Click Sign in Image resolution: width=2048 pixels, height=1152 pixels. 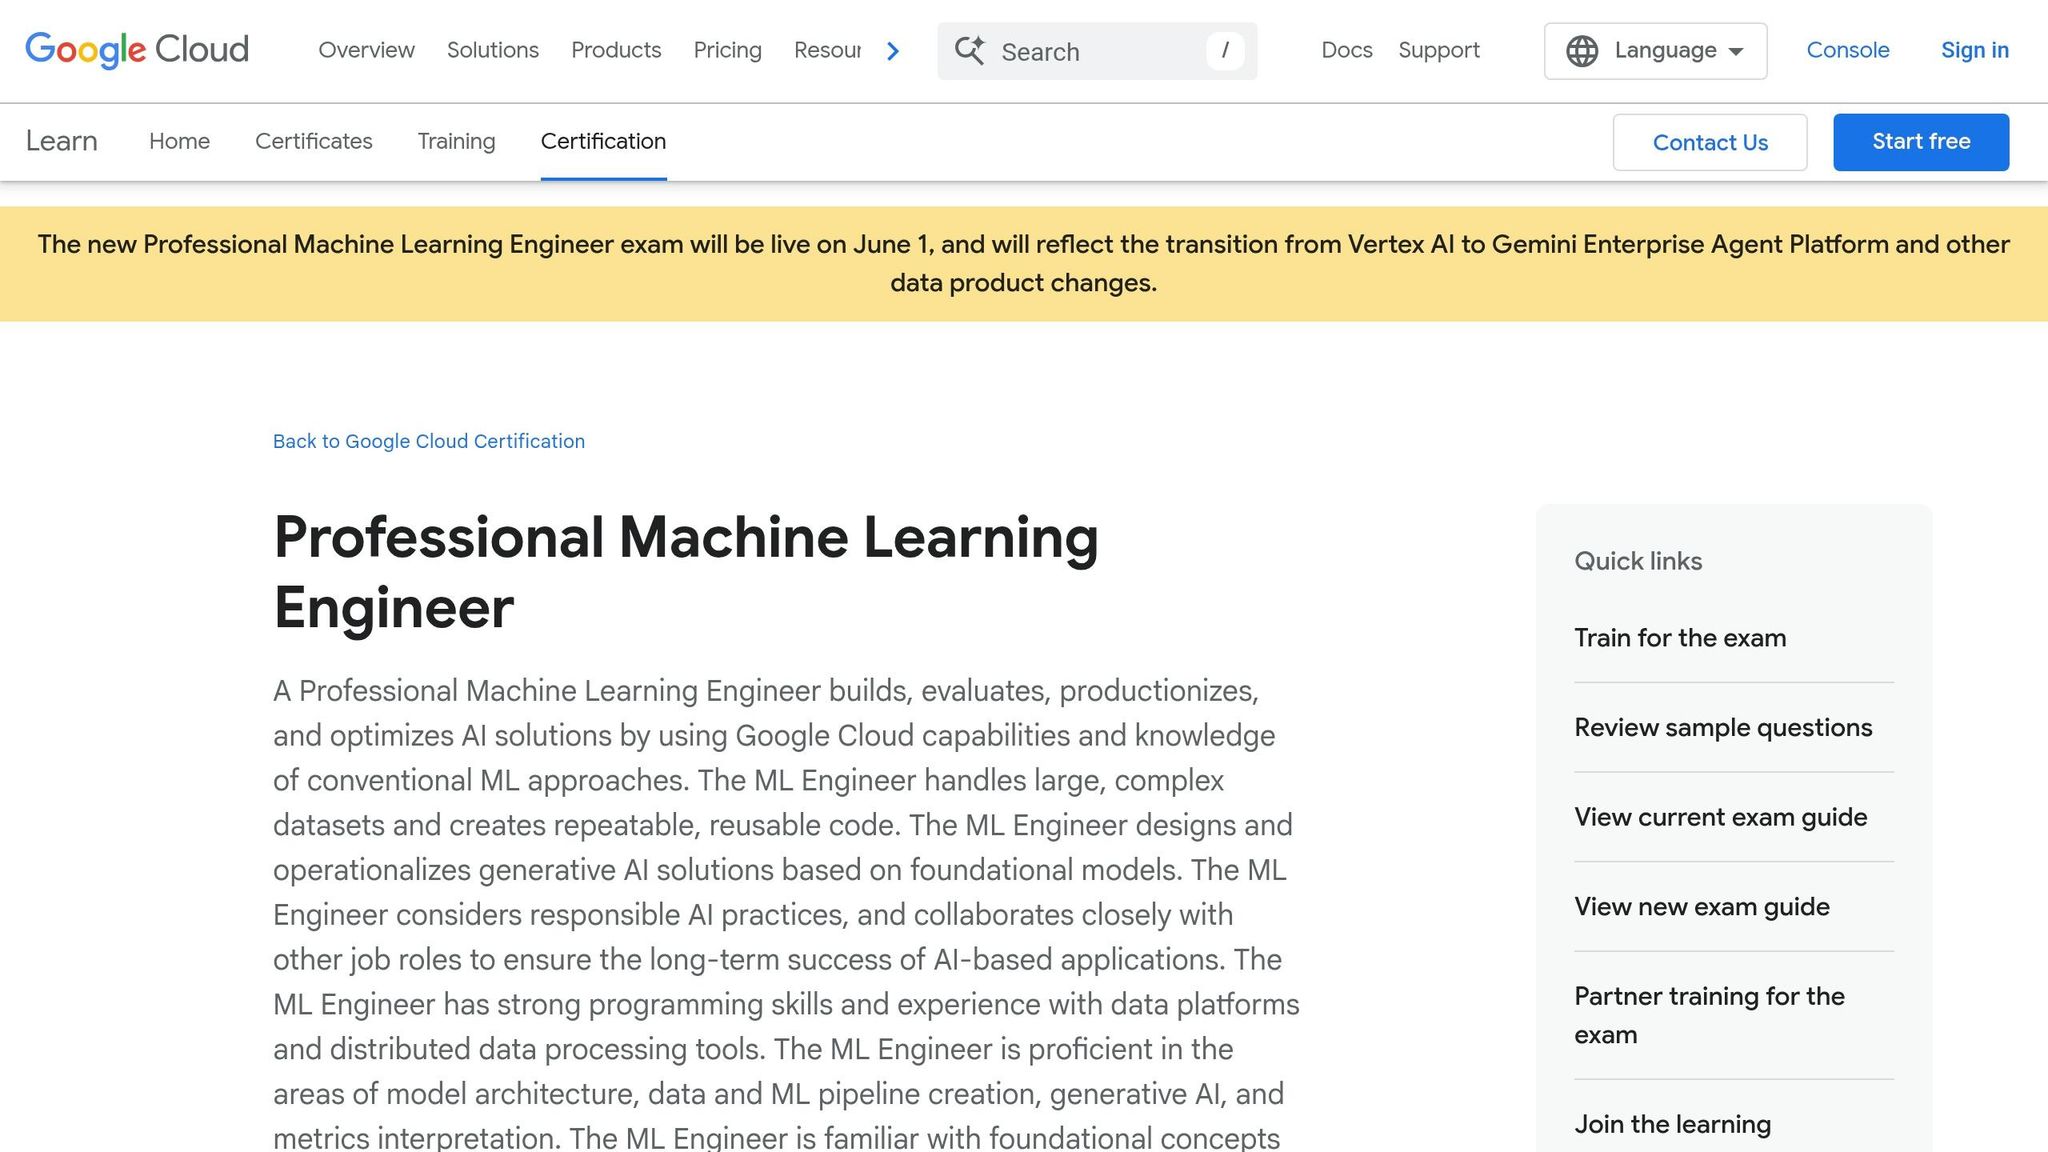tap(1975, 50)
